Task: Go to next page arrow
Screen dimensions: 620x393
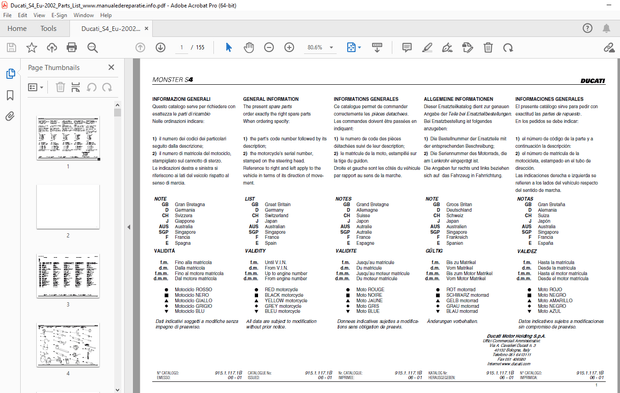Action: pyautogui.click(x=161, y=47)
